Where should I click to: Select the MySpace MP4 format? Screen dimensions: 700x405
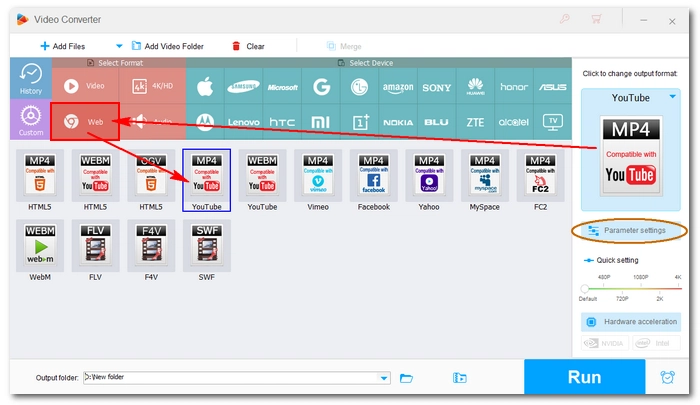pyautogui.click(x=484, y=180)
